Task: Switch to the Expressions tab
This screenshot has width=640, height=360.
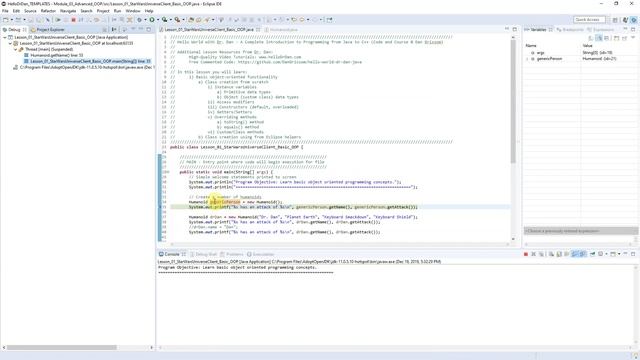Action: 600,29
